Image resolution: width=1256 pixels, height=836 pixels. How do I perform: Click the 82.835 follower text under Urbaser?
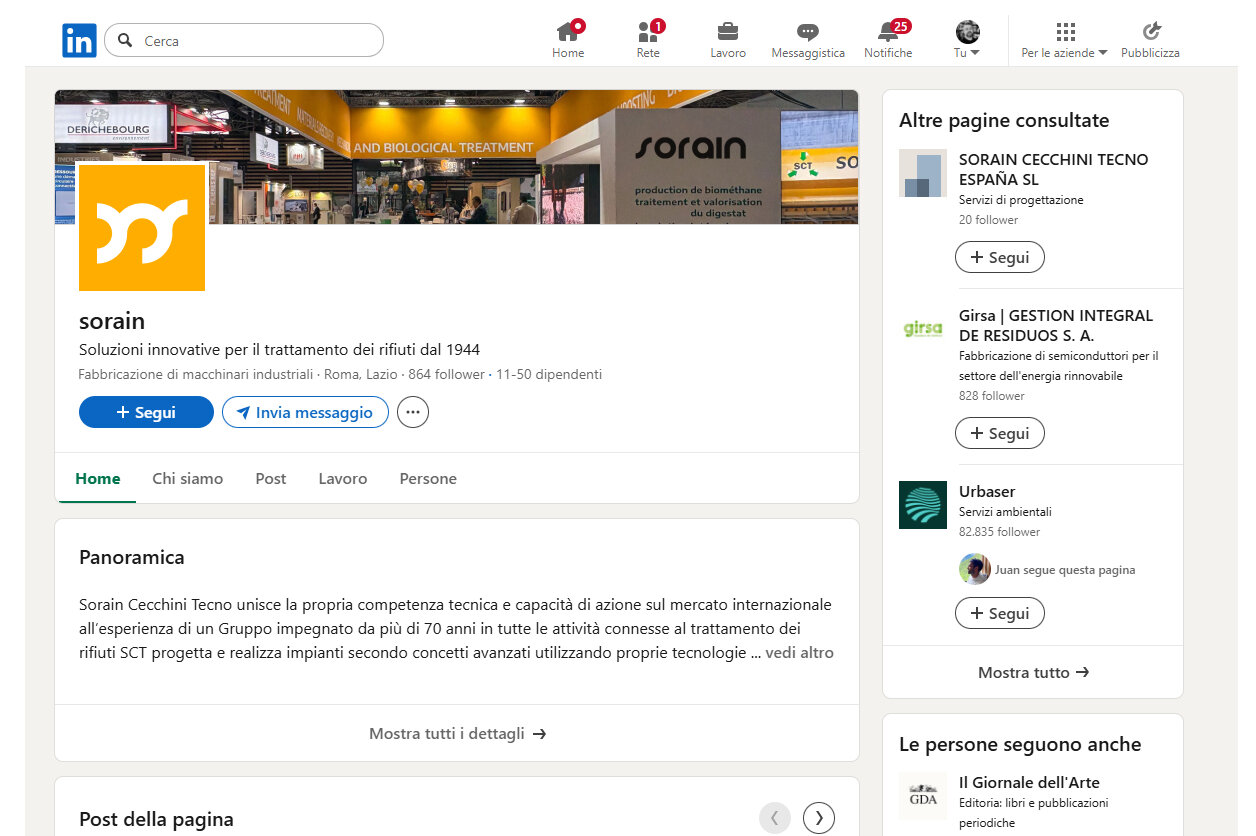pyautogui.click(x=999, y=531)
